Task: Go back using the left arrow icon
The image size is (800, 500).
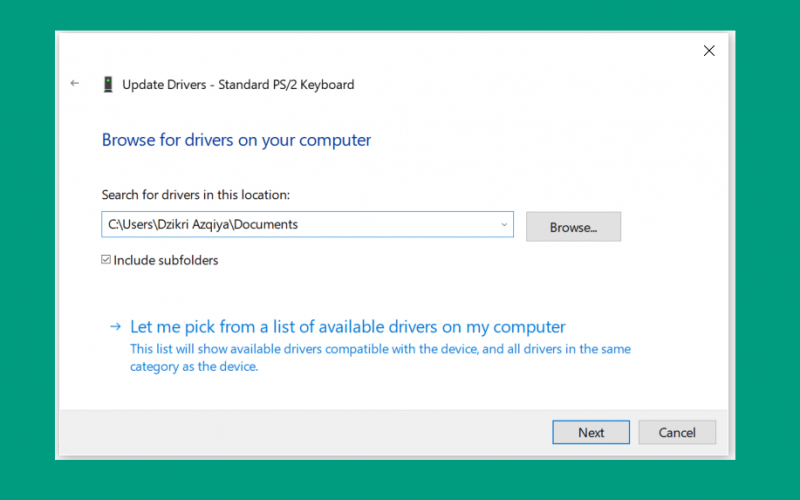Action: (x=75, y=83)
